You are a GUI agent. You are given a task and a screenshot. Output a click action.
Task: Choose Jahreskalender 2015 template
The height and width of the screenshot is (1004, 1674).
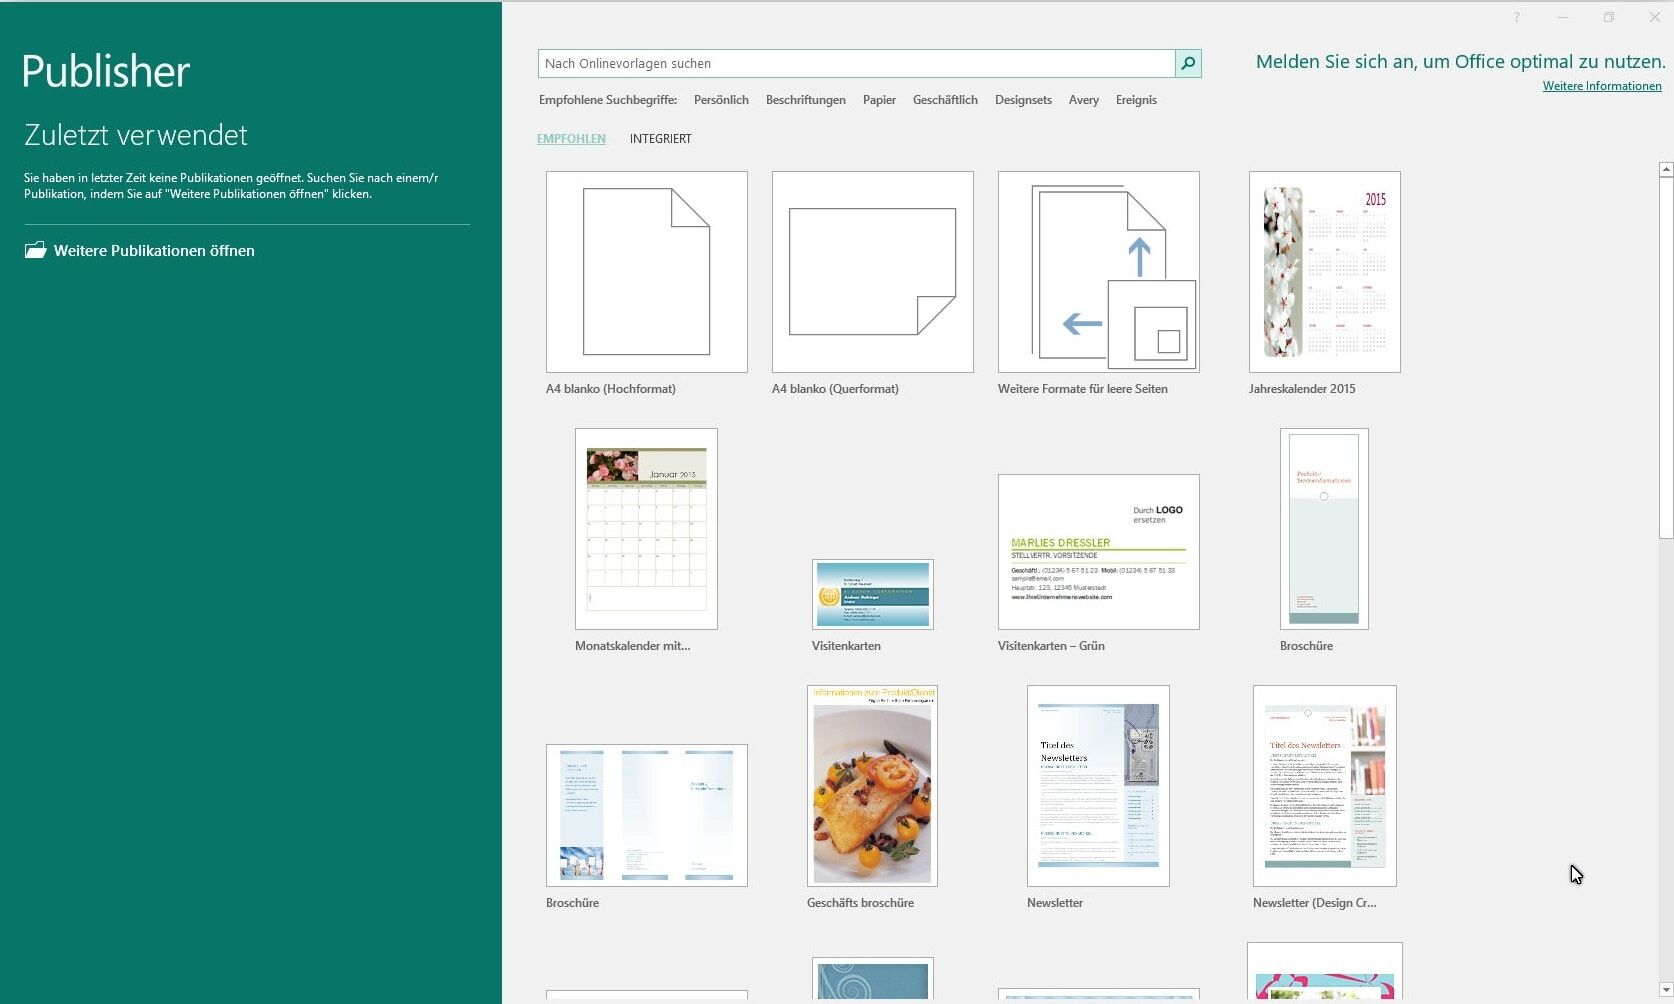[x=1325, y=272]
